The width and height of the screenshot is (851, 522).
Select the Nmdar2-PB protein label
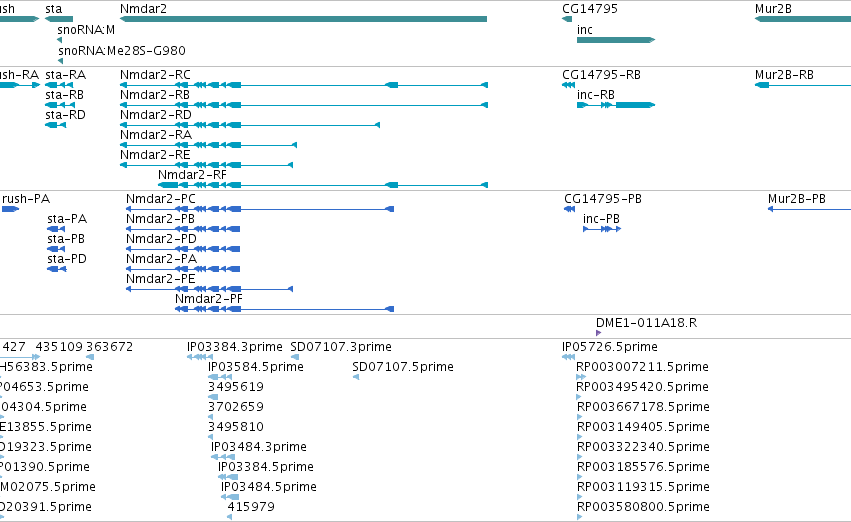click(160, 219)
